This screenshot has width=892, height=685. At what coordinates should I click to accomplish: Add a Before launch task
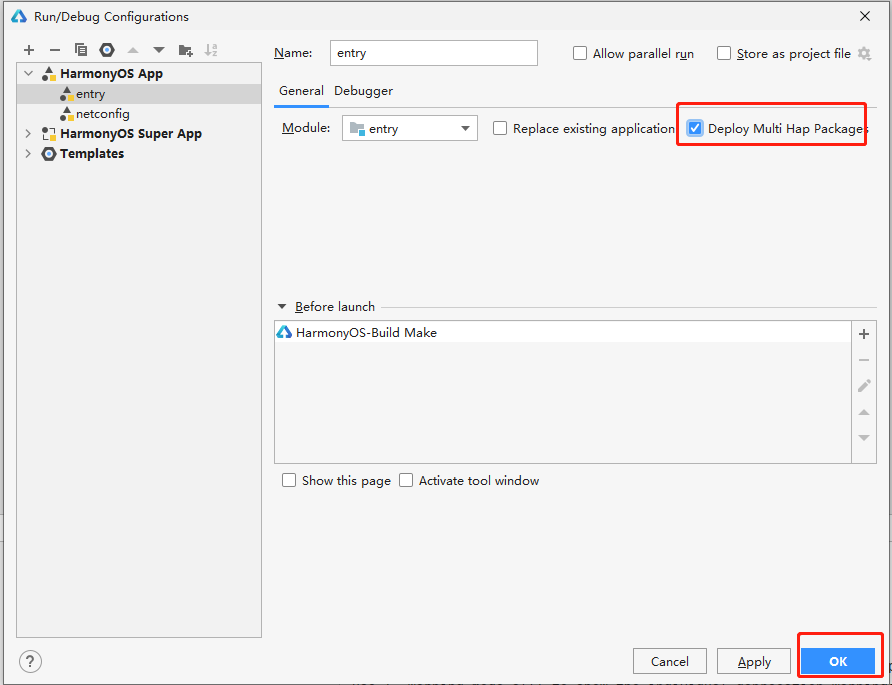coord(864,334)
